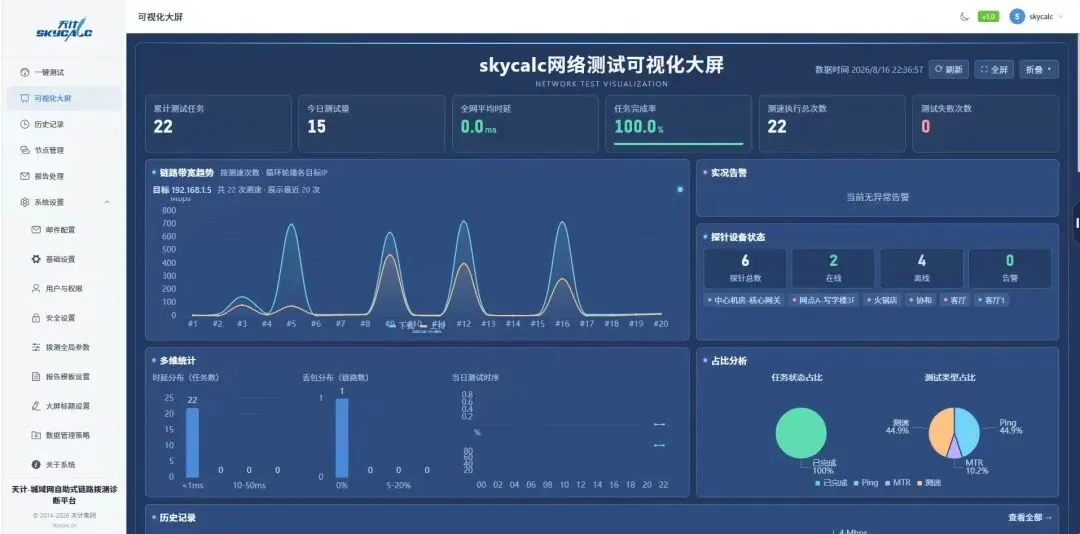
Task: Open 基础设置 via its gear icon
Action: (x=36, y=259)
